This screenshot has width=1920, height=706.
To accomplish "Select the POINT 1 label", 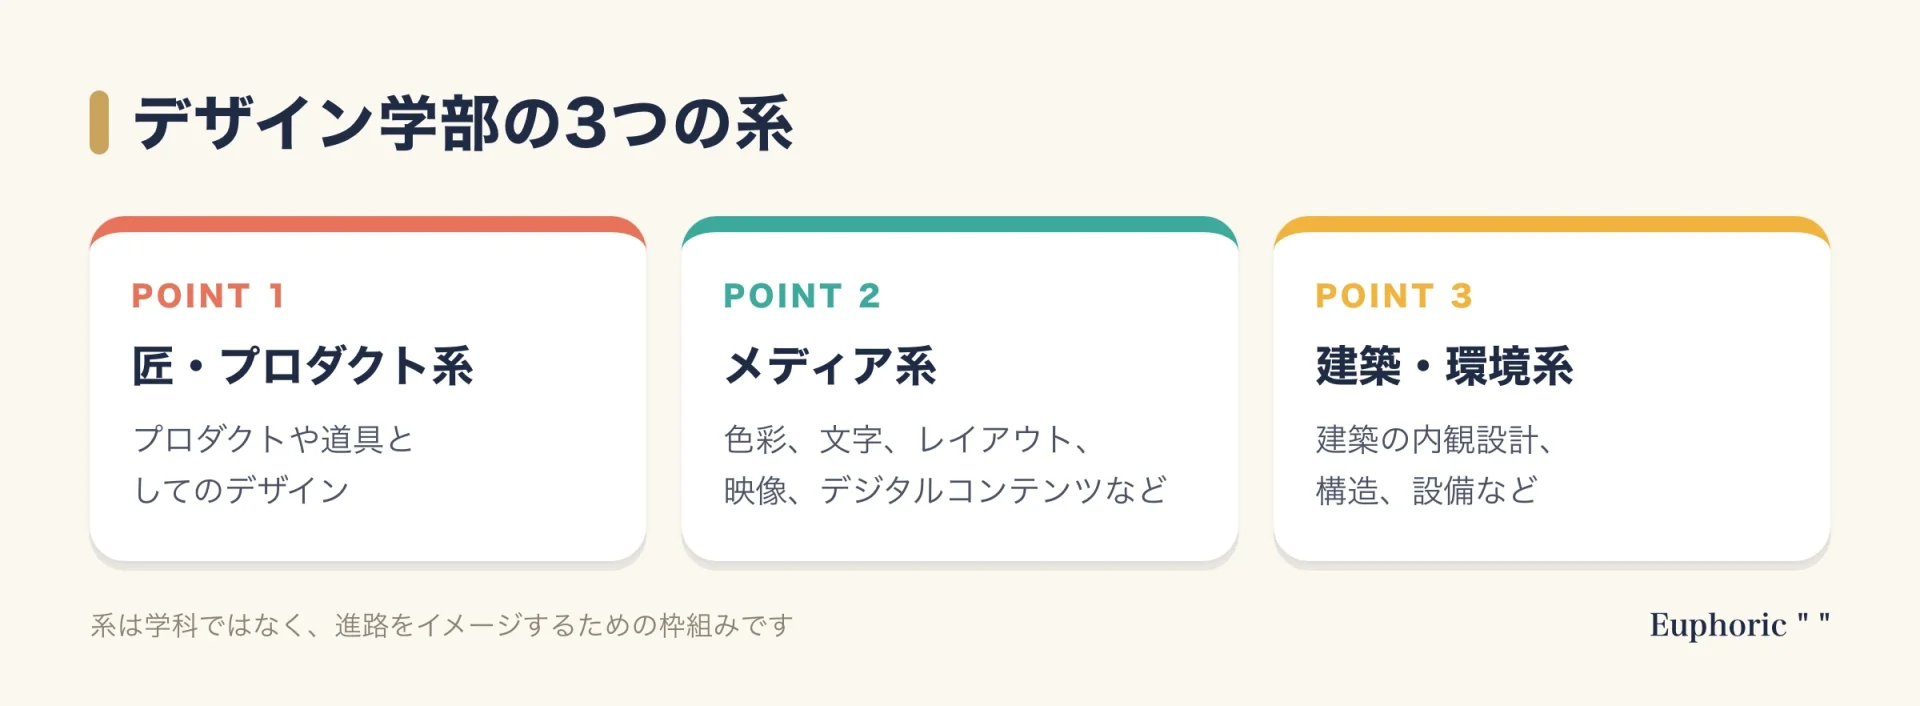I will [208, 296].
